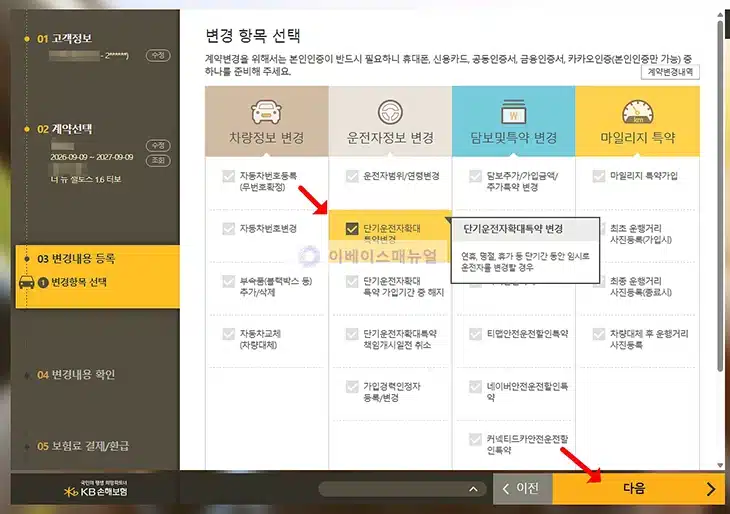The width and height of the screenshot is (730, 514).
Task: Open step 02 계약선택
Action: [x=64, y=129]
